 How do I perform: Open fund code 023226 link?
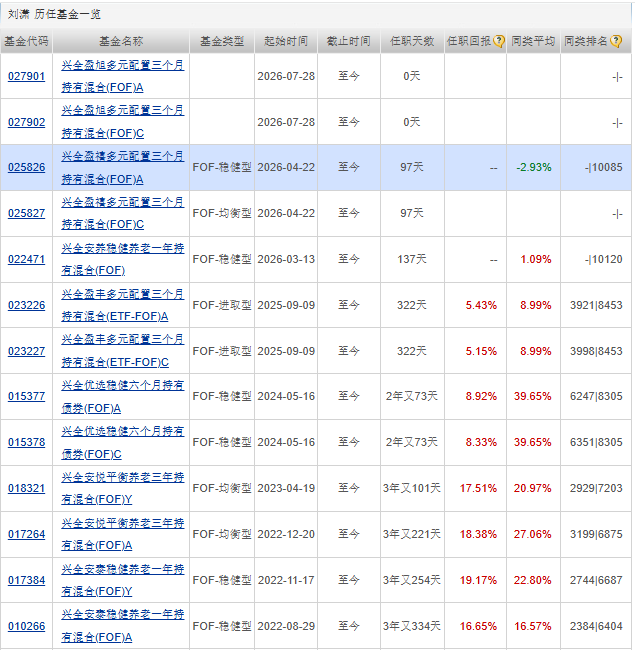point(27,305)
